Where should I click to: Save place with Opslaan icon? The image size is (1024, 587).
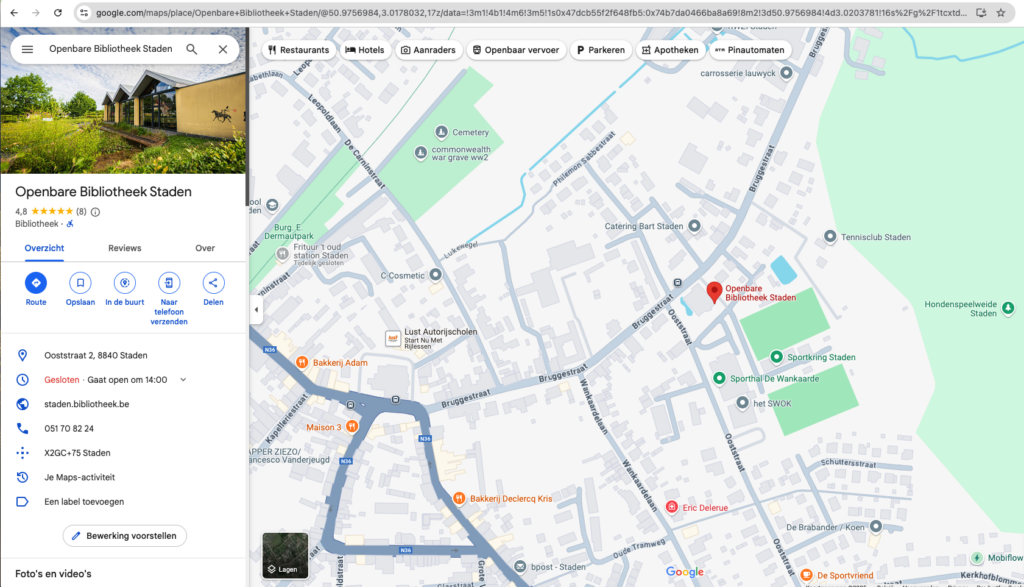pyautogui.click(x=81, y=283)
